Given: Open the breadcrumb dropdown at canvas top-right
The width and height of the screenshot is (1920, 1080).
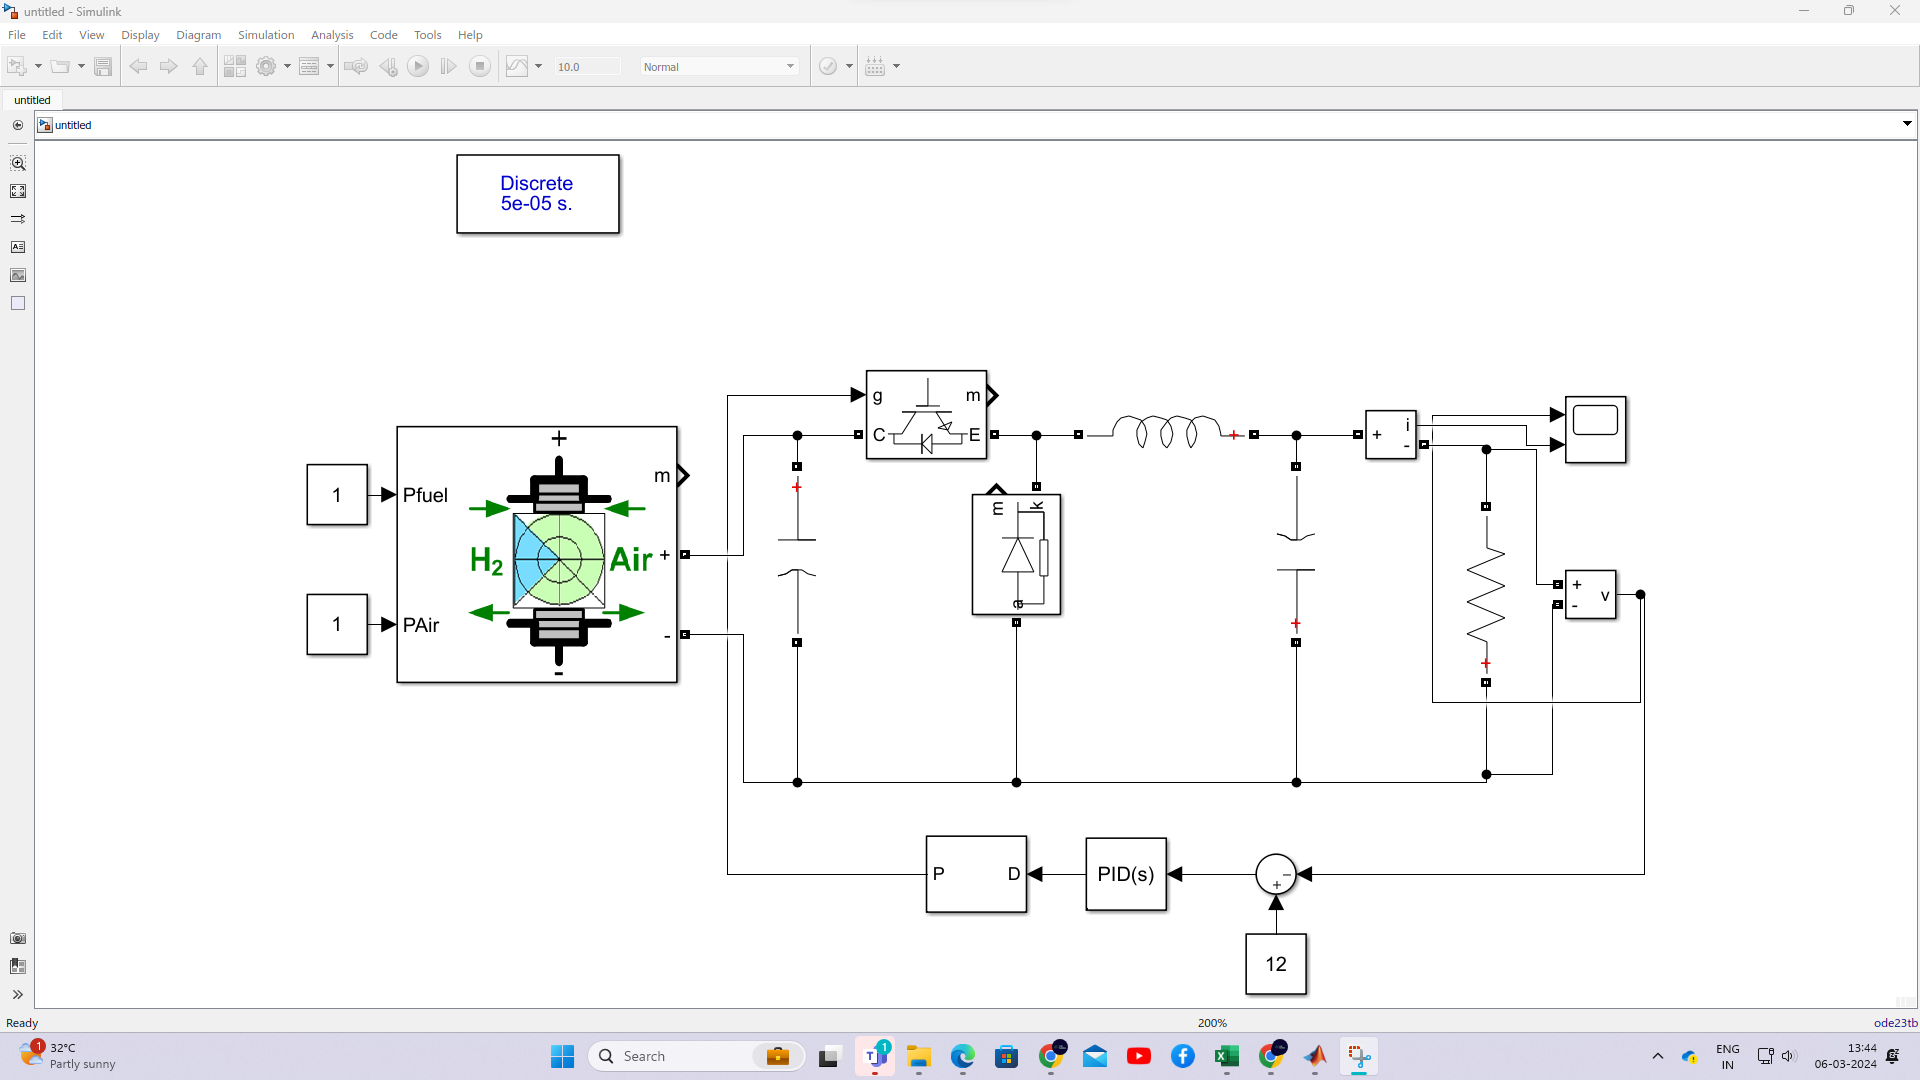Looking at the screenshot, I should coord(1907,124).
